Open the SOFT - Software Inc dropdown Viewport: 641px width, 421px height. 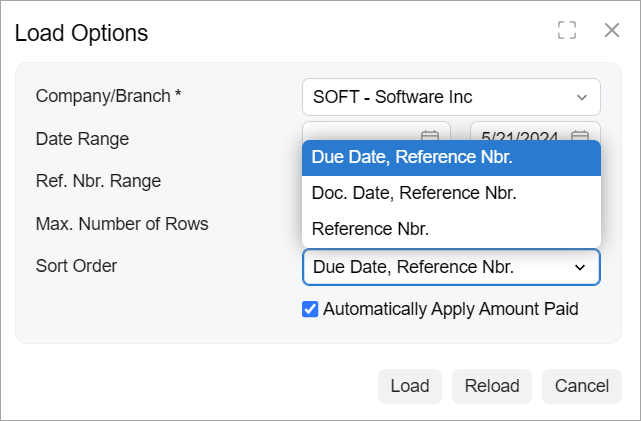click(x=450, y=97)
